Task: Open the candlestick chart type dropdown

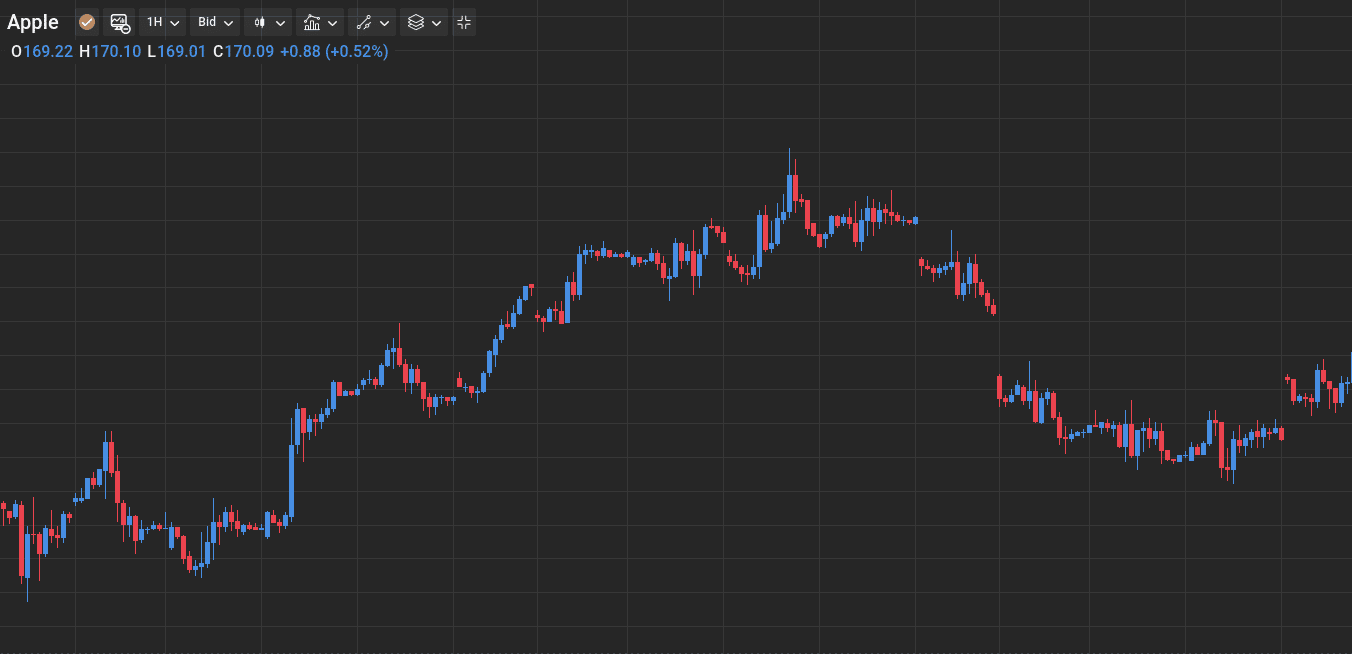Action: tap(268, 22)
